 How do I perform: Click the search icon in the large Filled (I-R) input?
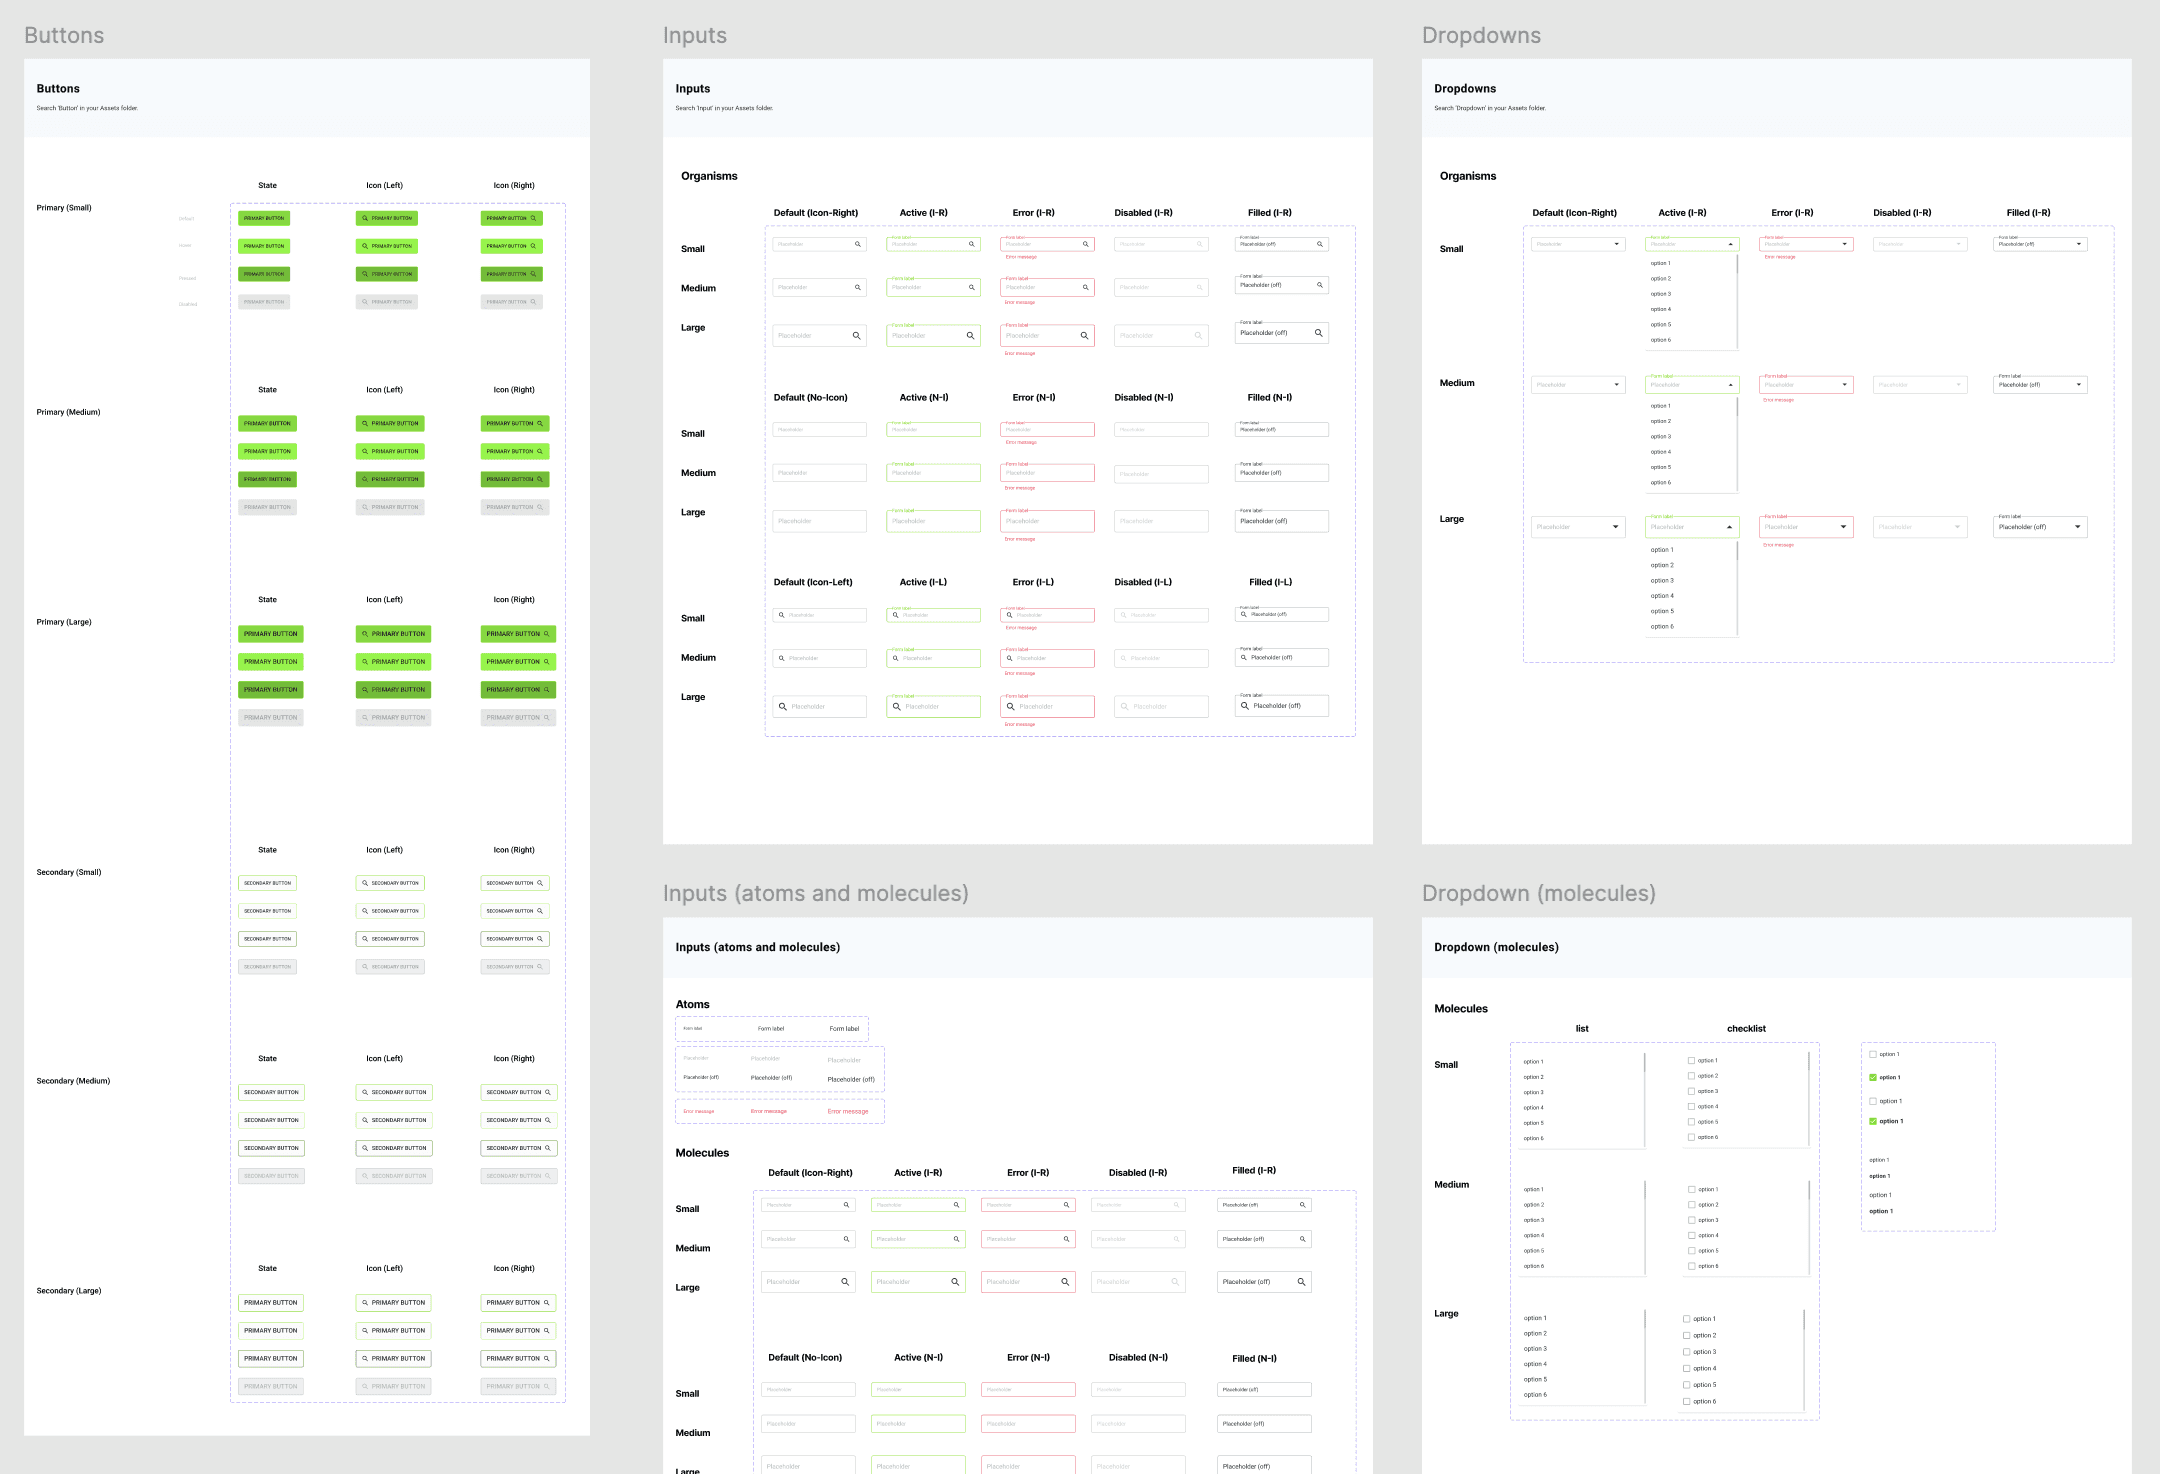coord(1318,333)
